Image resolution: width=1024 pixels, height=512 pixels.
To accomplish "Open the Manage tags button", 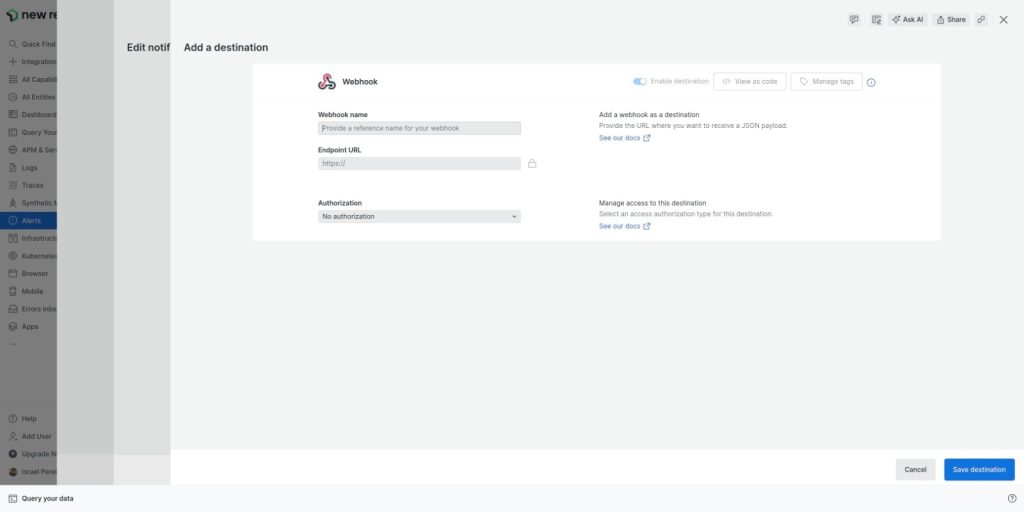I will [x=826, y=81].
